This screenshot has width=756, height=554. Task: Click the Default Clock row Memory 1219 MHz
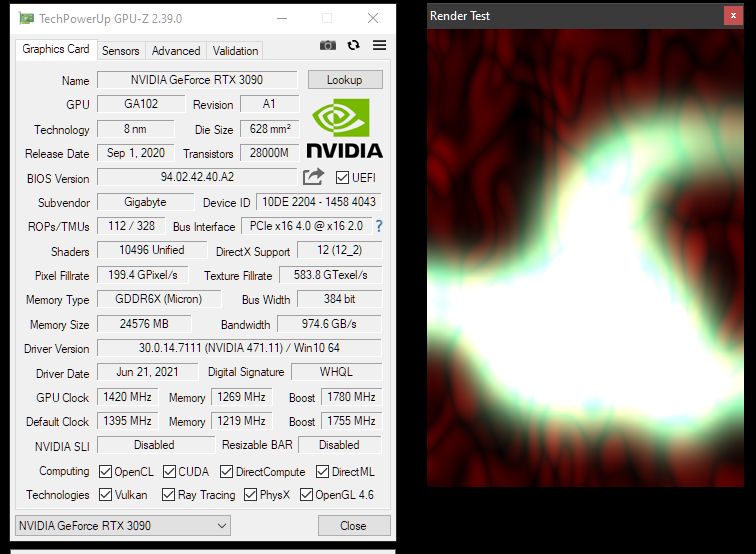coord(242,421)
